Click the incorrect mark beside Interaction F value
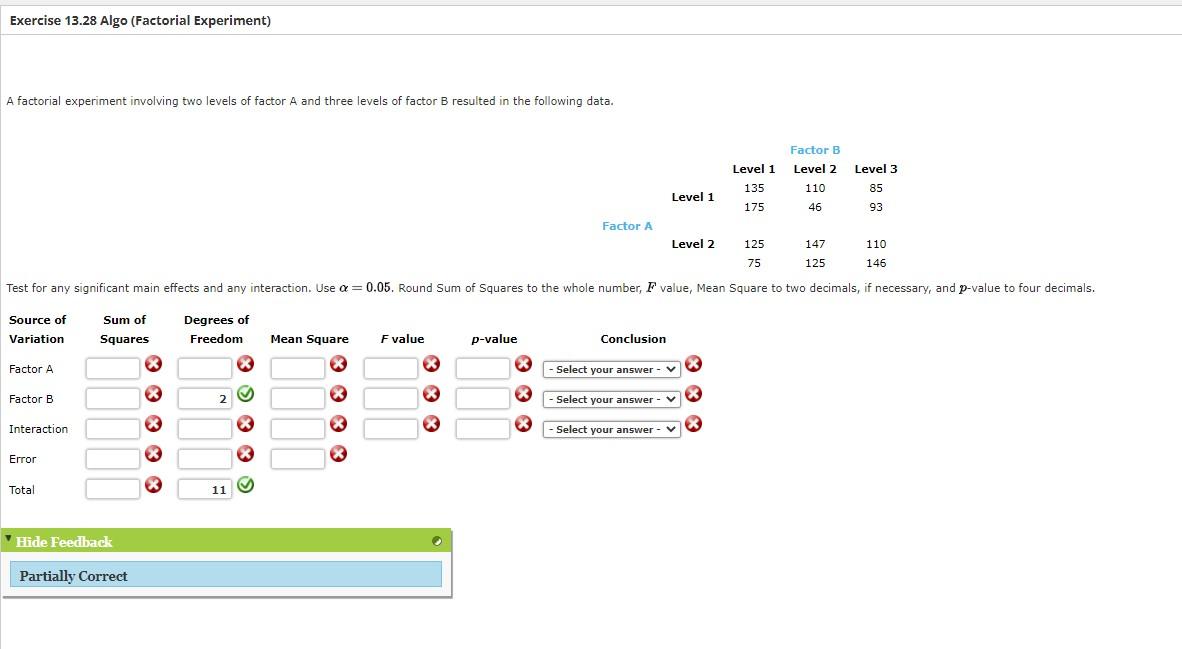This screenshot has width=1182, height=649. (x=431, y=424)
